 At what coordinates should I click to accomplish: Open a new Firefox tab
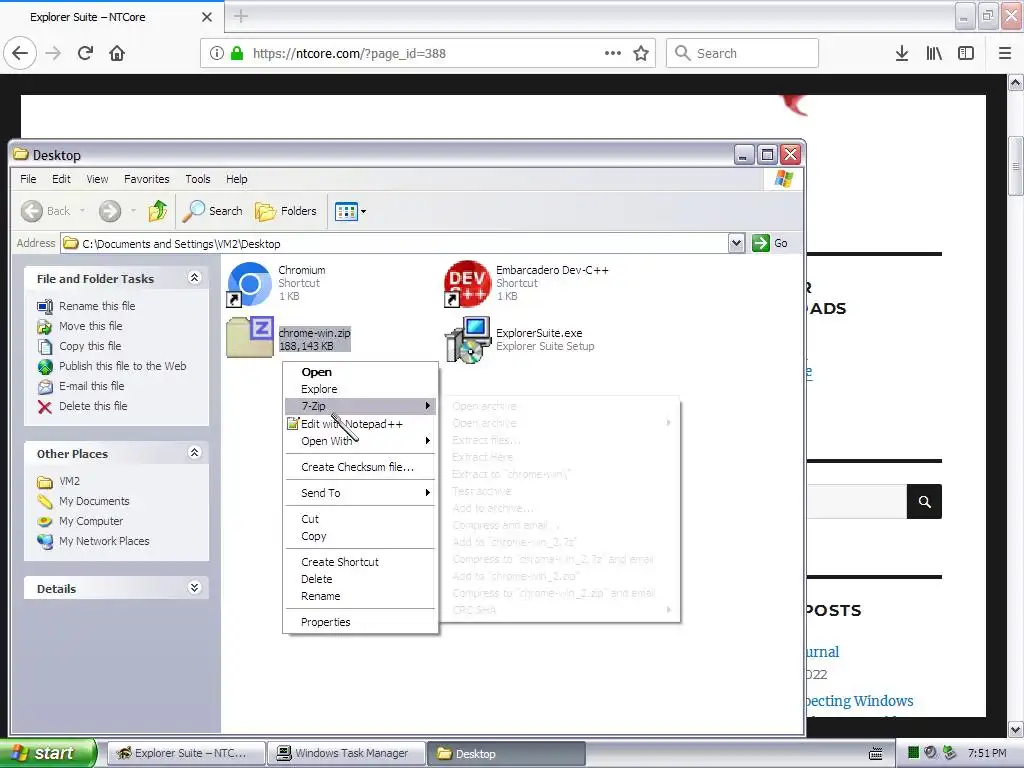click(x=241, y=16)
